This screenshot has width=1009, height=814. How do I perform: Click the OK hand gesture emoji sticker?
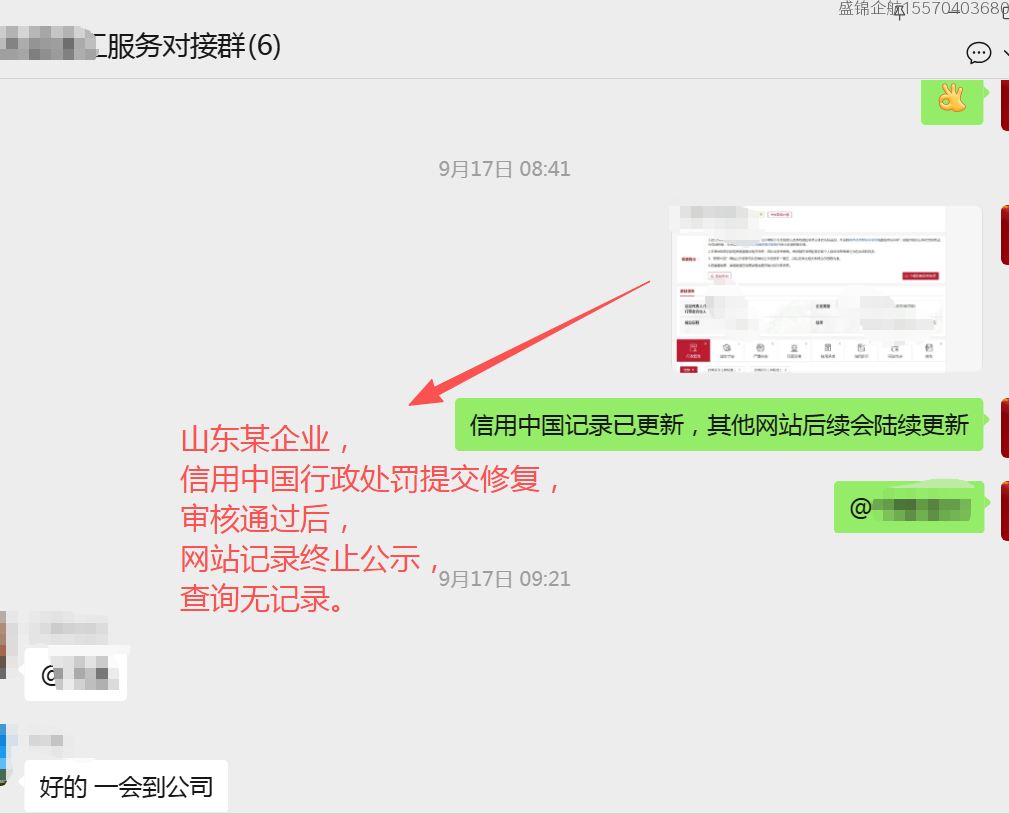(951, 102)
